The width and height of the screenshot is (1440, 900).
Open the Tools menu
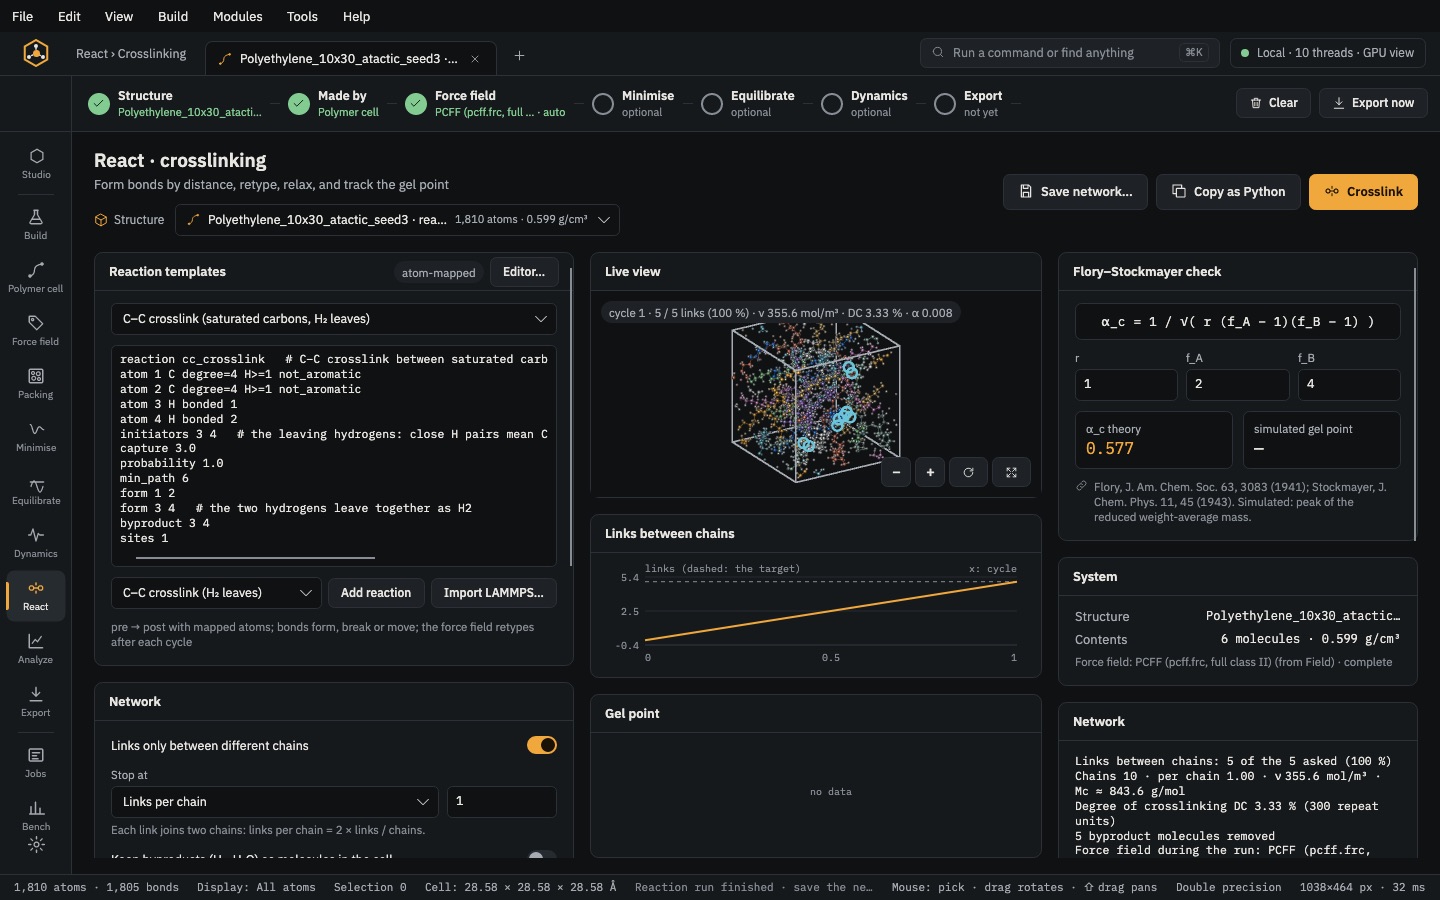click(x=302, y=16)
